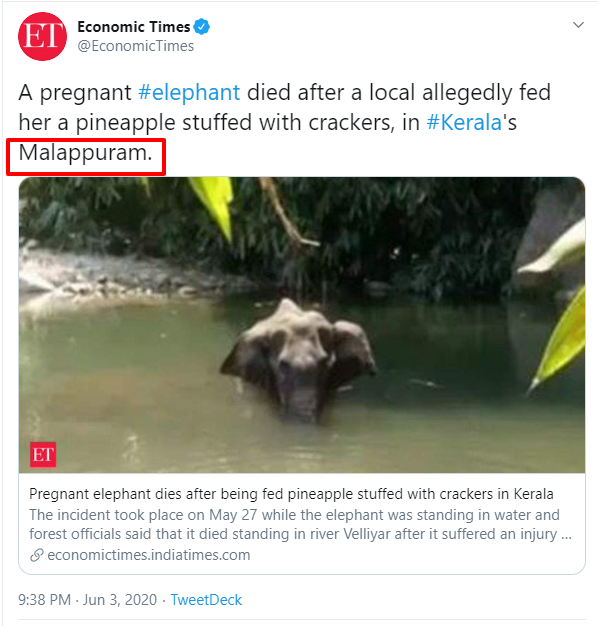Click the #elephant hashtag

[189, 92]
